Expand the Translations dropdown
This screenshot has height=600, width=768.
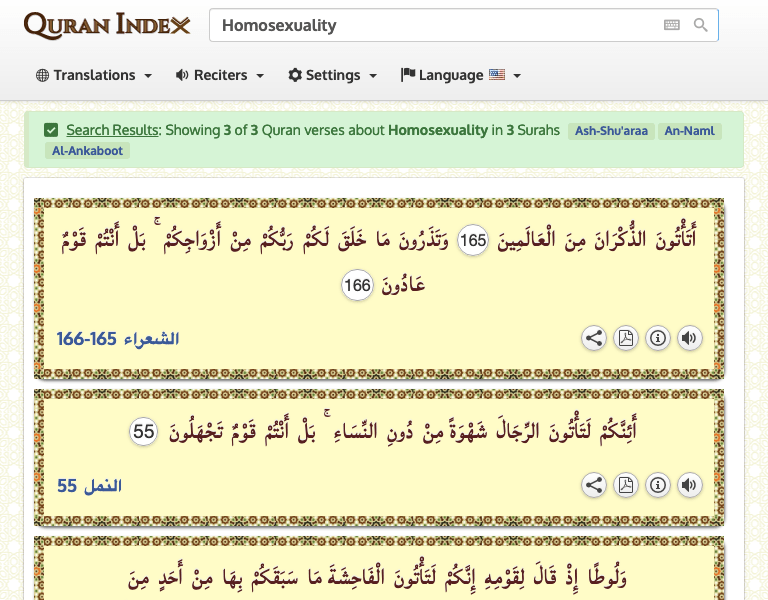pyautogui.click(x=94, y=75)
